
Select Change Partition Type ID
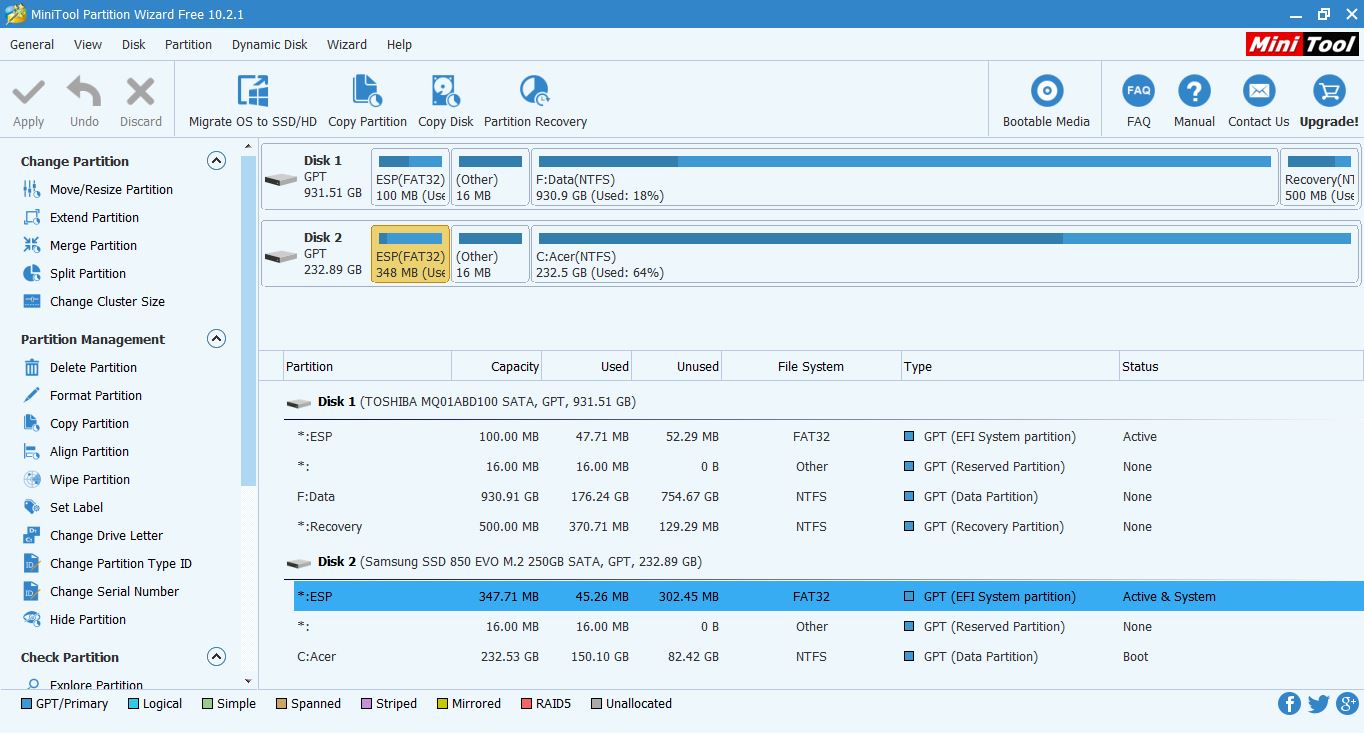pos(120,563)
